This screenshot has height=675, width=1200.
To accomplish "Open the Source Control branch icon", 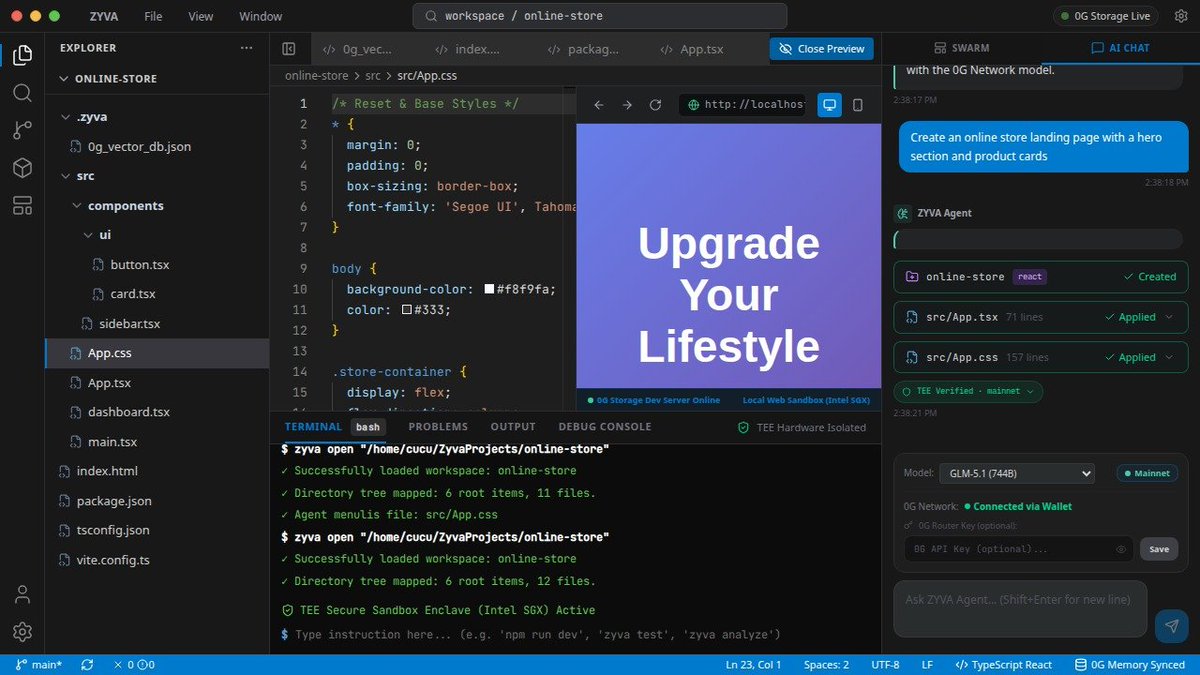I will (22, 130).
